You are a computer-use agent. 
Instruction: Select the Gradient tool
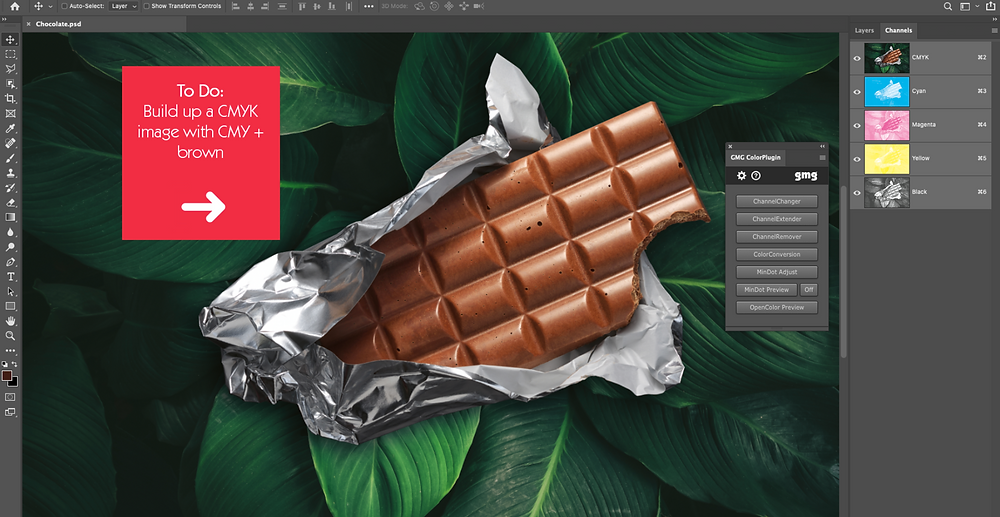[x=11, y=217]
